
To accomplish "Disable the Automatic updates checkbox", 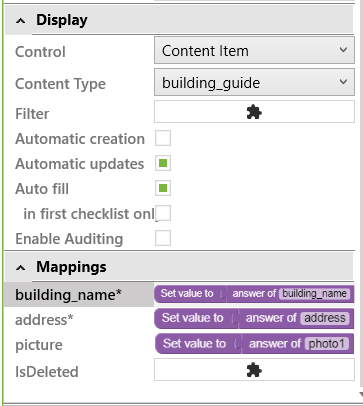I will point(163,163).
